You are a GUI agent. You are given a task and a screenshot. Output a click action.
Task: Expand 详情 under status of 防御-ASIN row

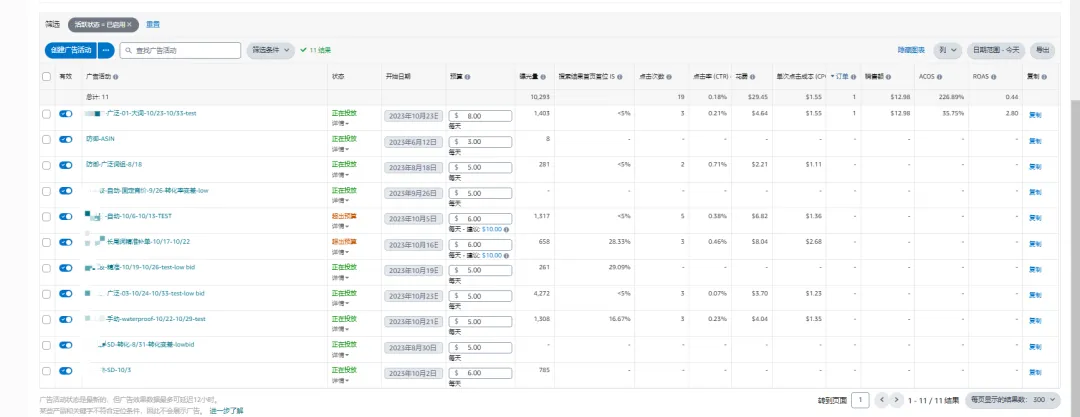click(340, 149)
